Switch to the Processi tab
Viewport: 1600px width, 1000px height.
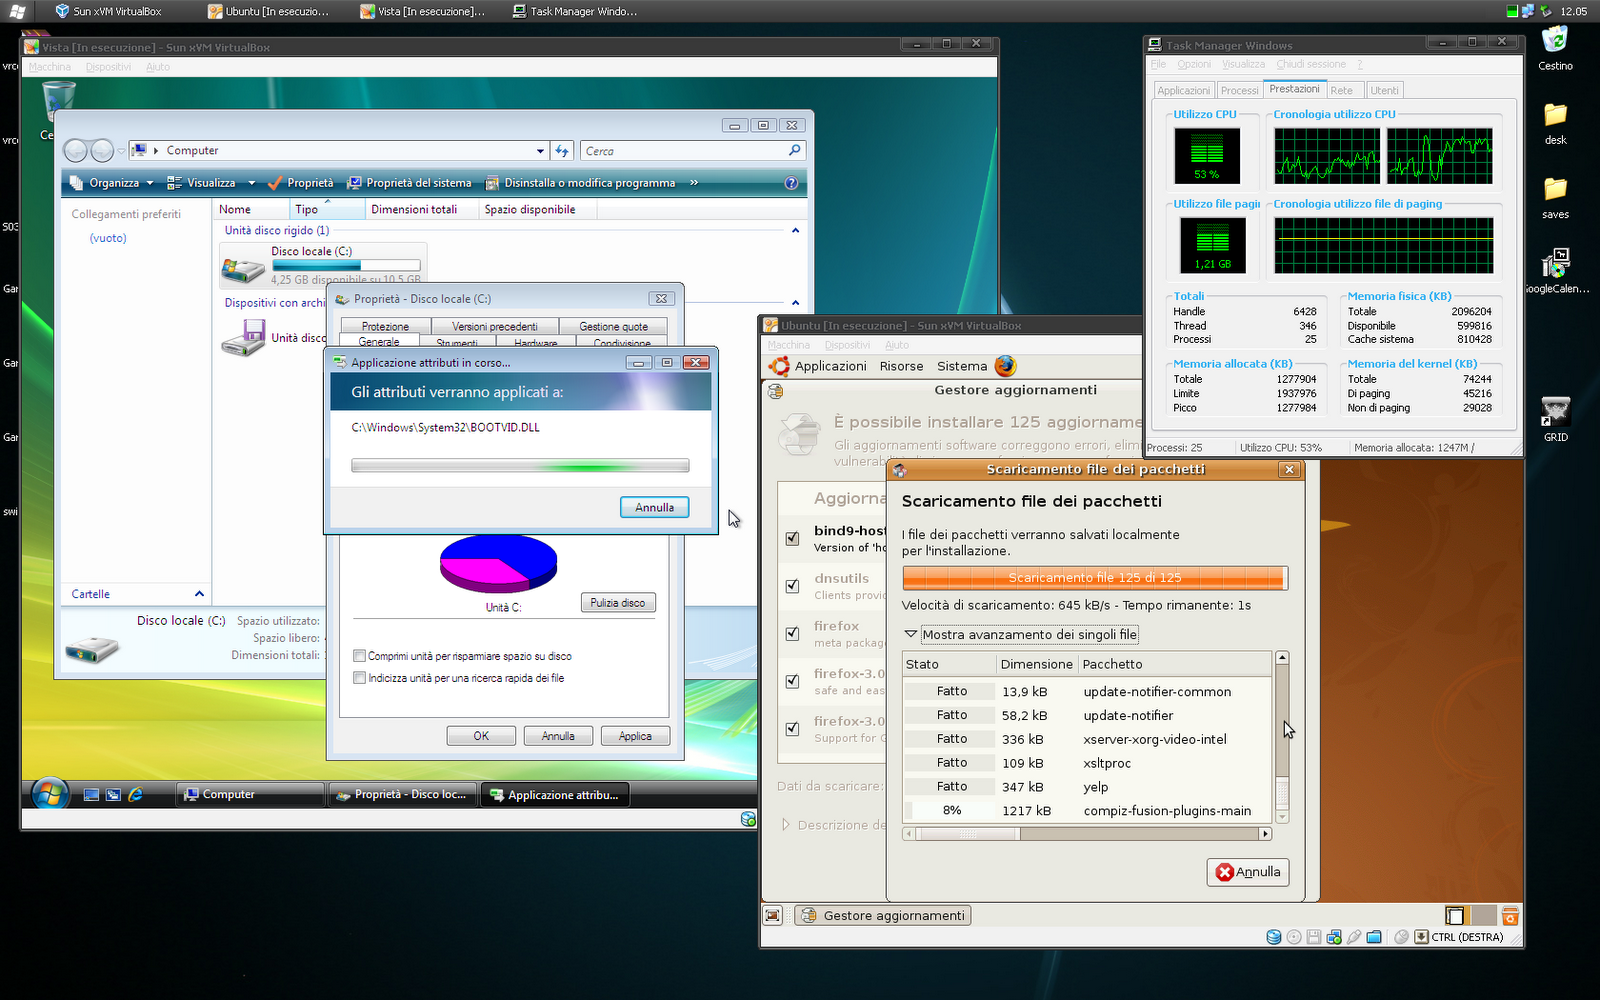pyautogui.click(x=1239, y=90)
